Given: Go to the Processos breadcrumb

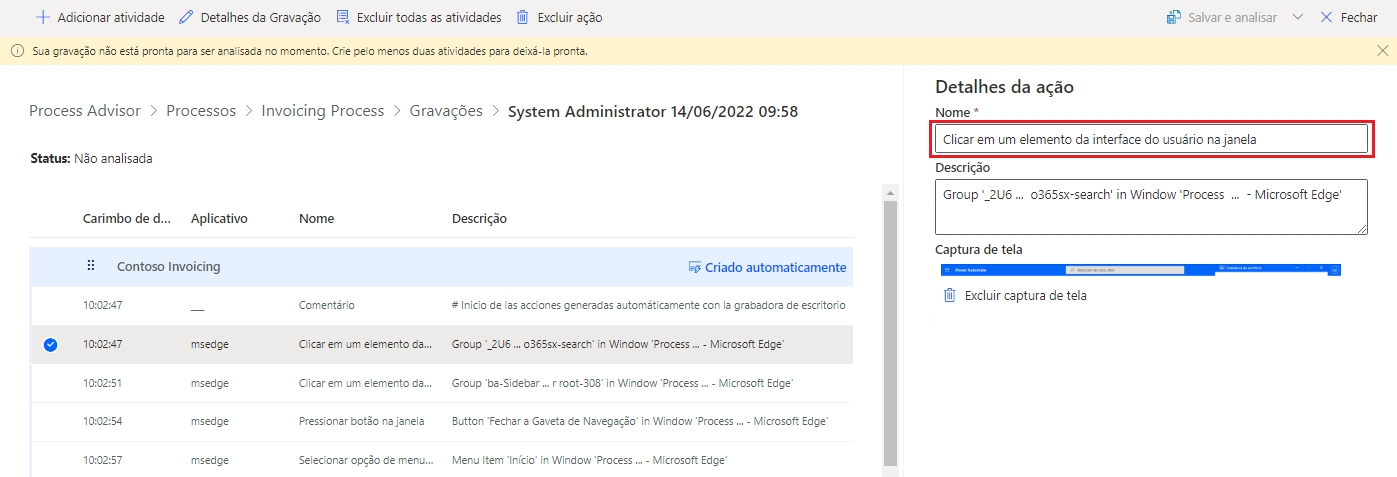Looking at the screenshot, I should pyautogui.click(x=201, y=111).
